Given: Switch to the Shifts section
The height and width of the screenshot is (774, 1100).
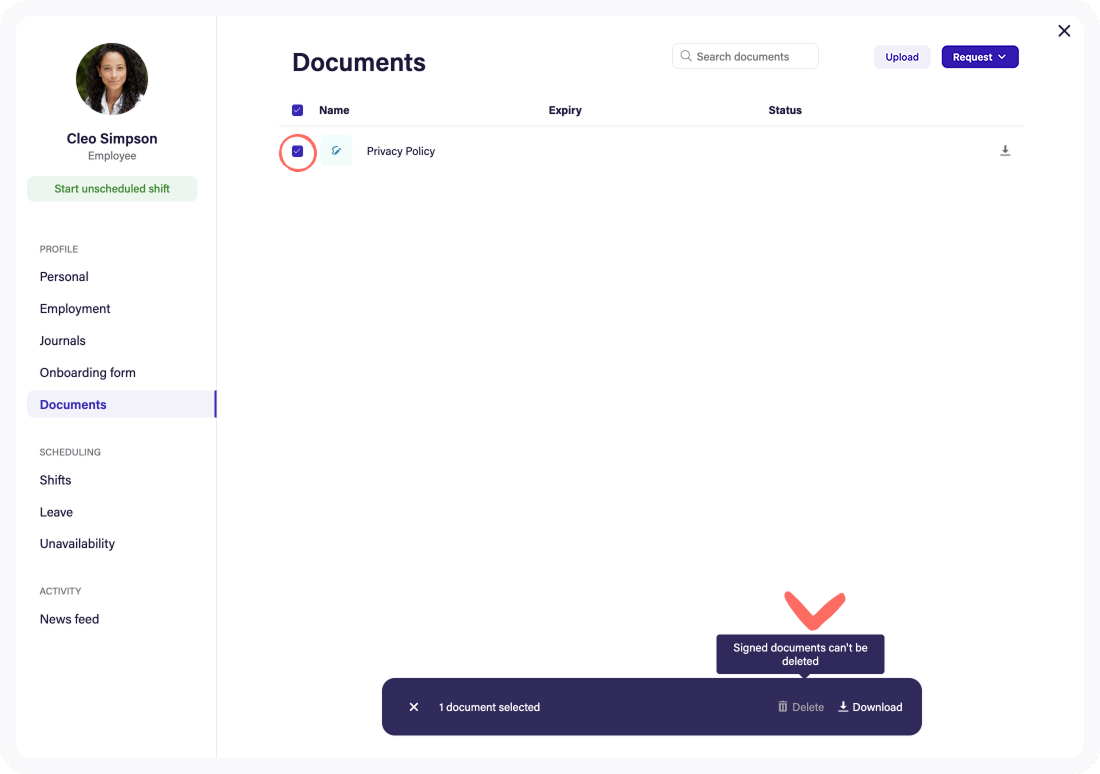Looking at the screenshot, I should click(55, 480).
